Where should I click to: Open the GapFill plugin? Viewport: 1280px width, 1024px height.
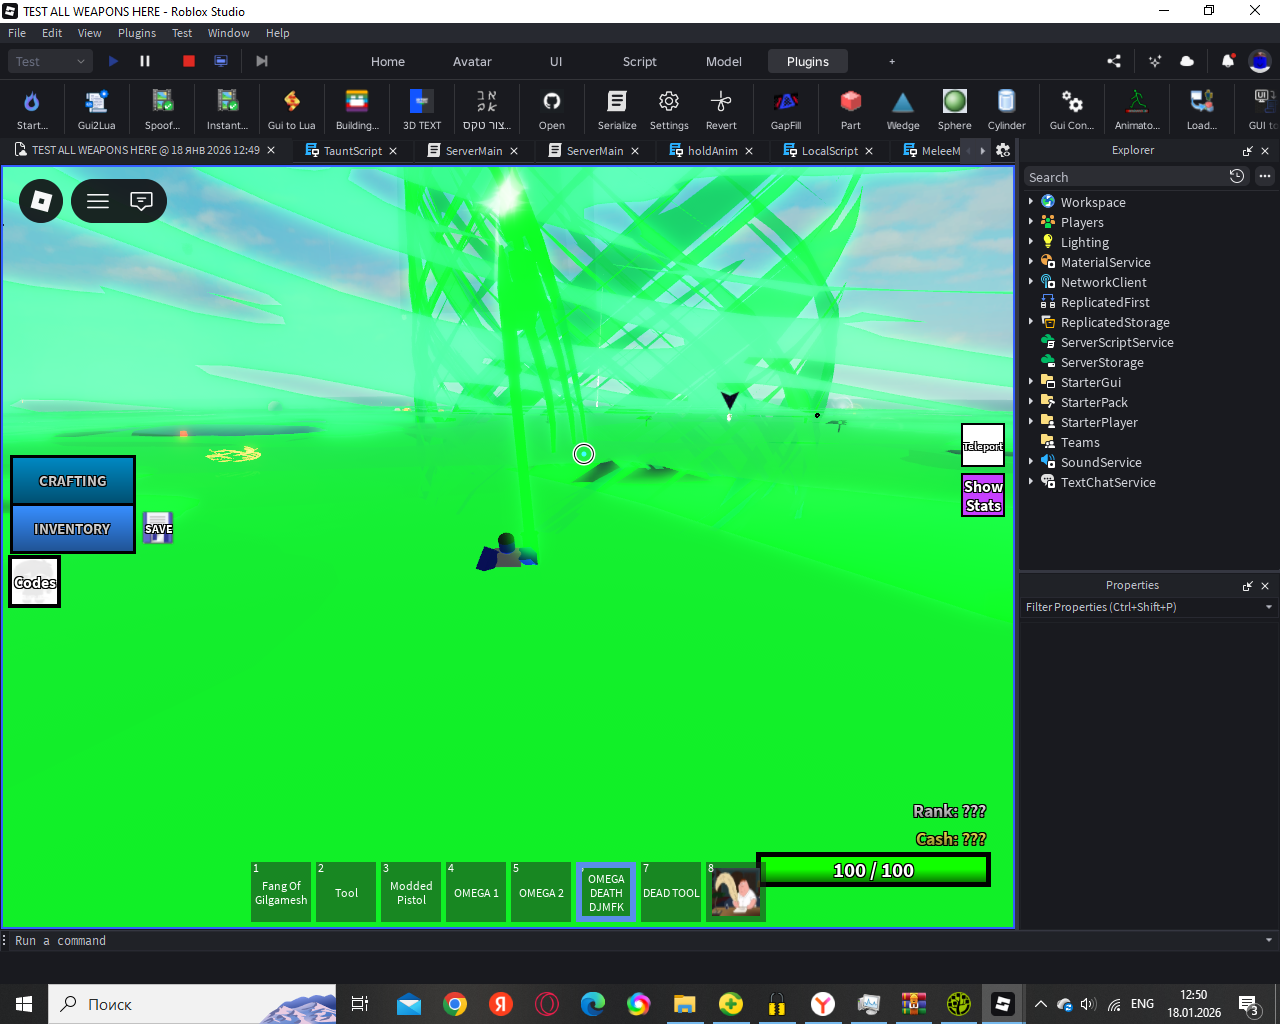786,109
